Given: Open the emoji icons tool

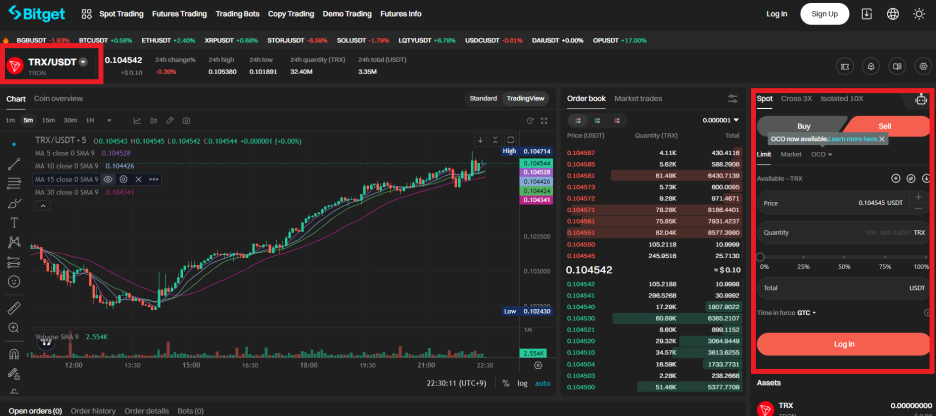Looking at the screenshot, I should pos(14,281).
